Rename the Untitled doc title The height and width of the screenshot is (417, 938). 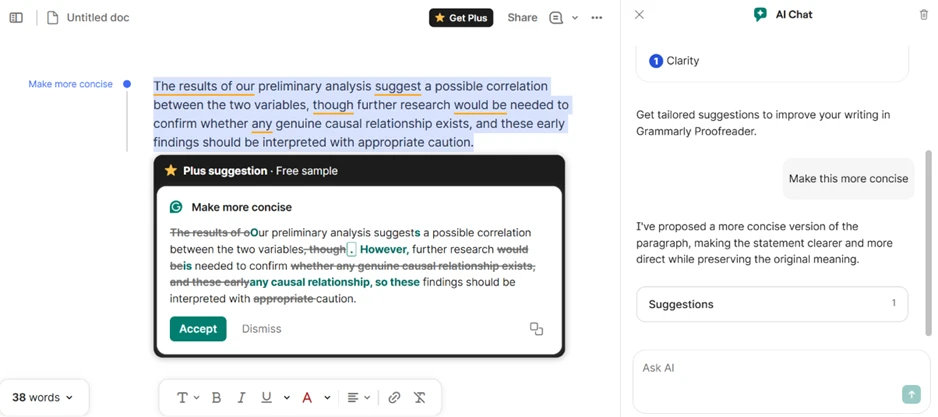98,18
